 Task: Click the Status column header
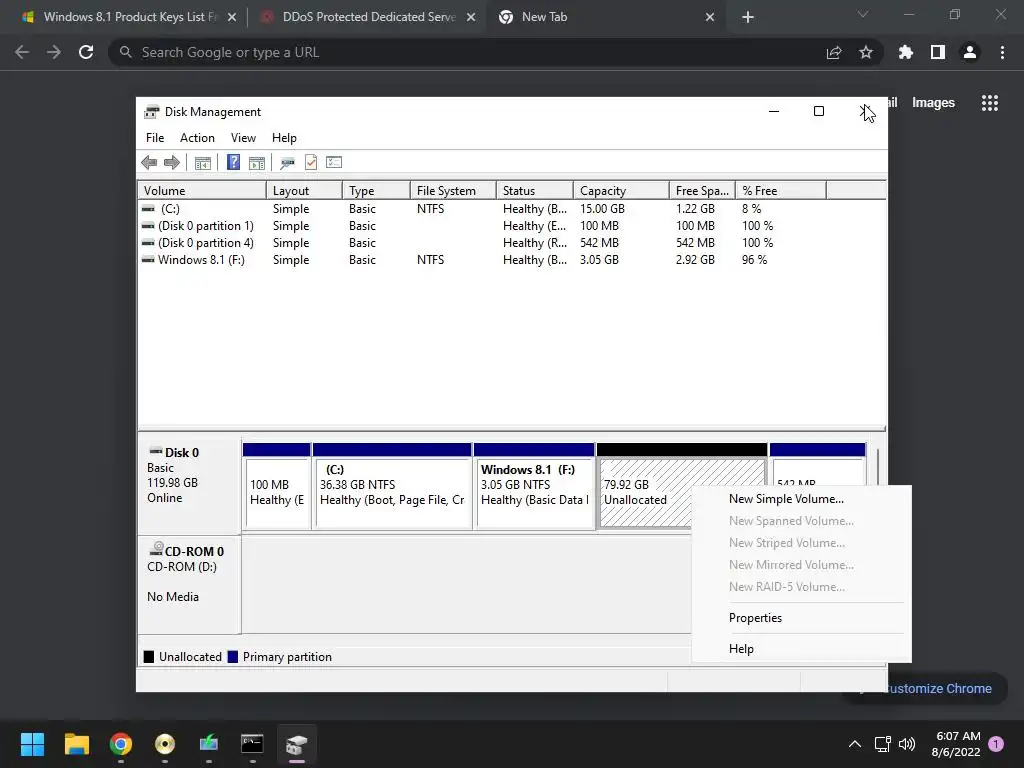(x=535, y=191)
